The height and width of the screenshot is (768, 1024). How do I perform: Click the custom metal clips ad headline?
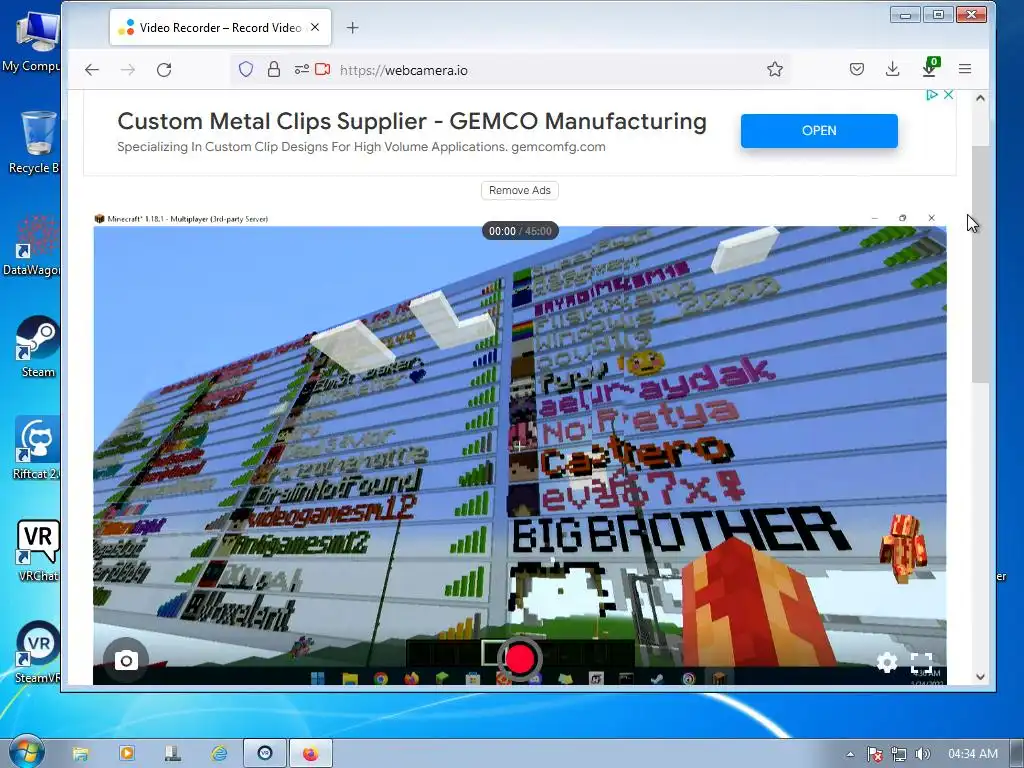(412, 121)
